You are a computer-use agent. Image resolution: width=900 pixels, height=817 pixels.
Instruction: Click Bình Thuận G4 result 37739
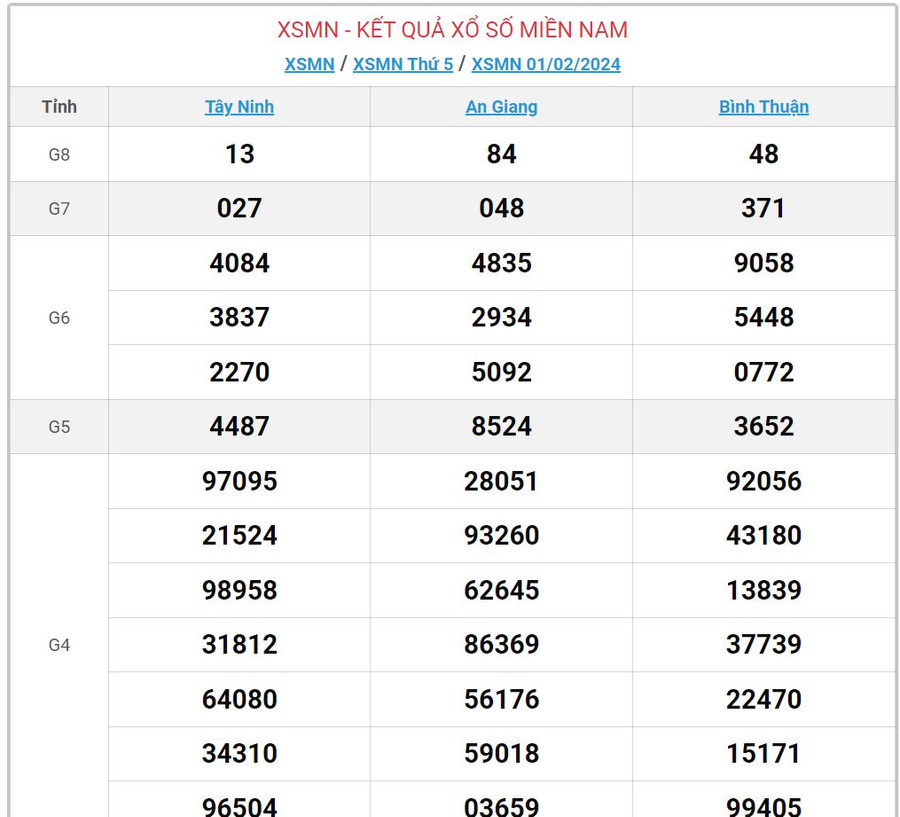pos(763,645)
